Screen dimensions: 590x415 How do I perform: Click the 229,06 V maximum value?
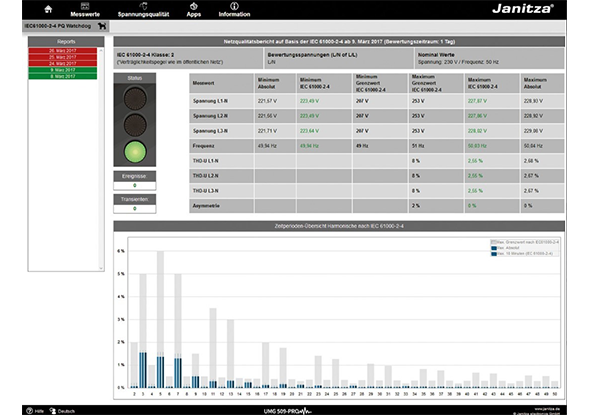click(533, 131)
